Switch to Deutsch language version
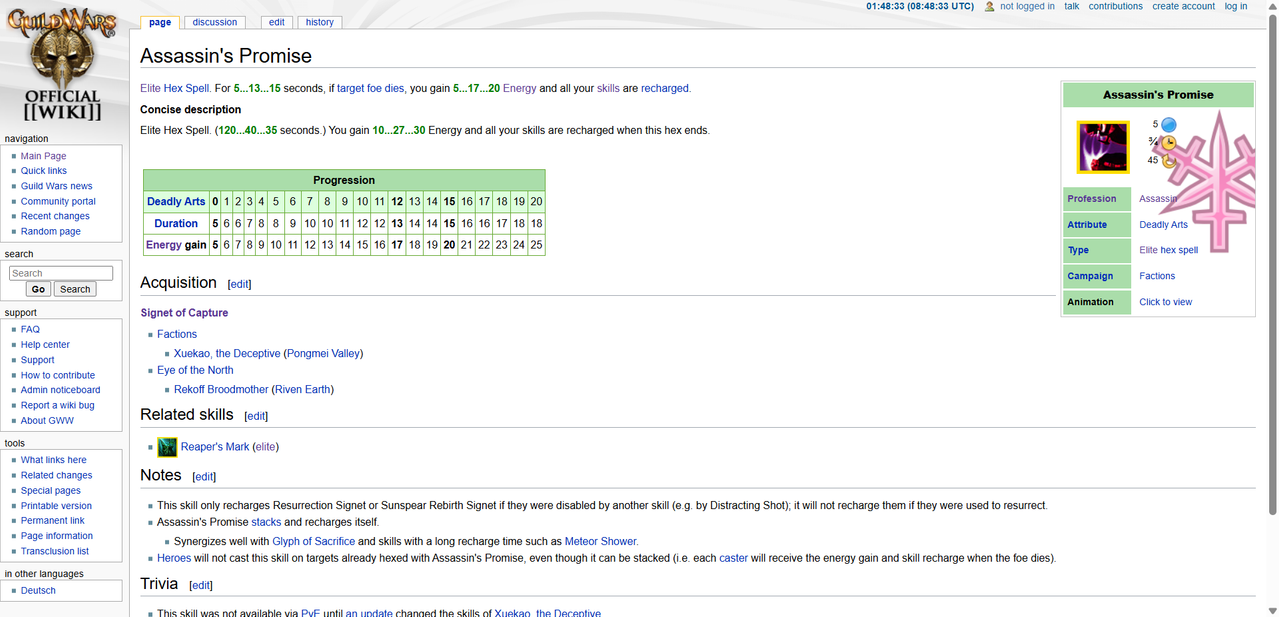This screenshot has width=1279, height=617. point(38,591)
